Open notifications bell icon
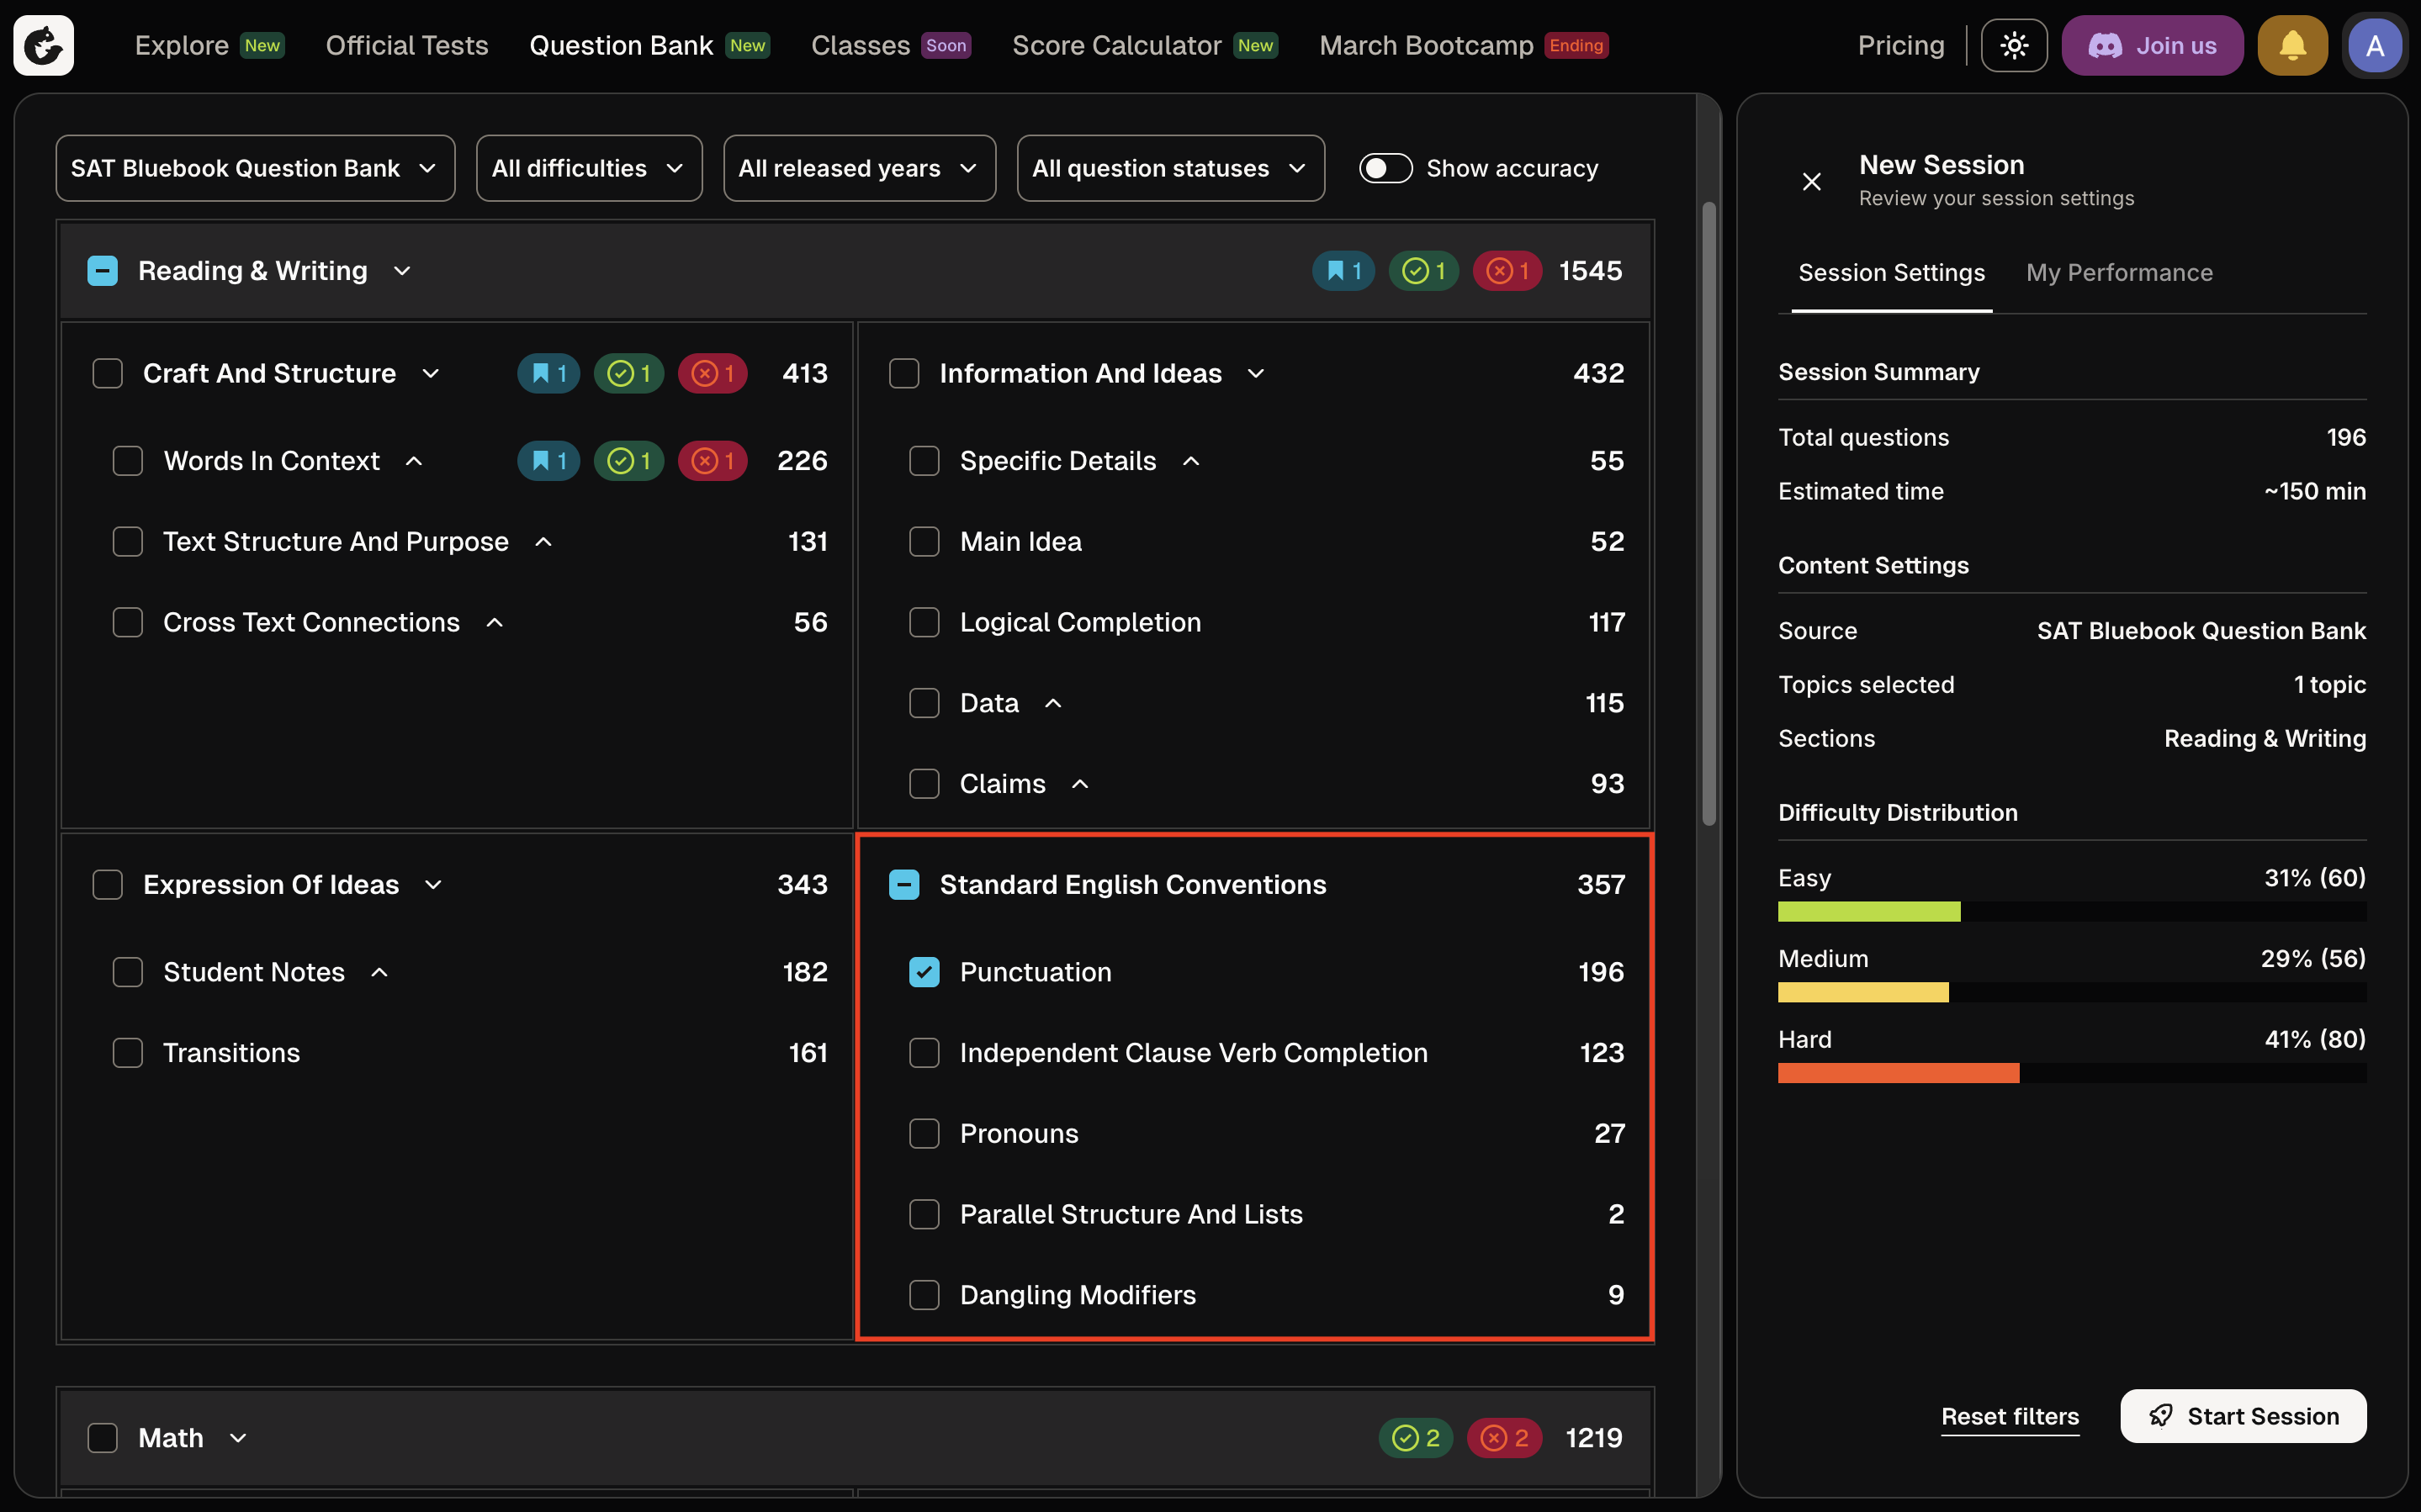This screenshot has width=2421, height=1512. tap(2292, 45)
